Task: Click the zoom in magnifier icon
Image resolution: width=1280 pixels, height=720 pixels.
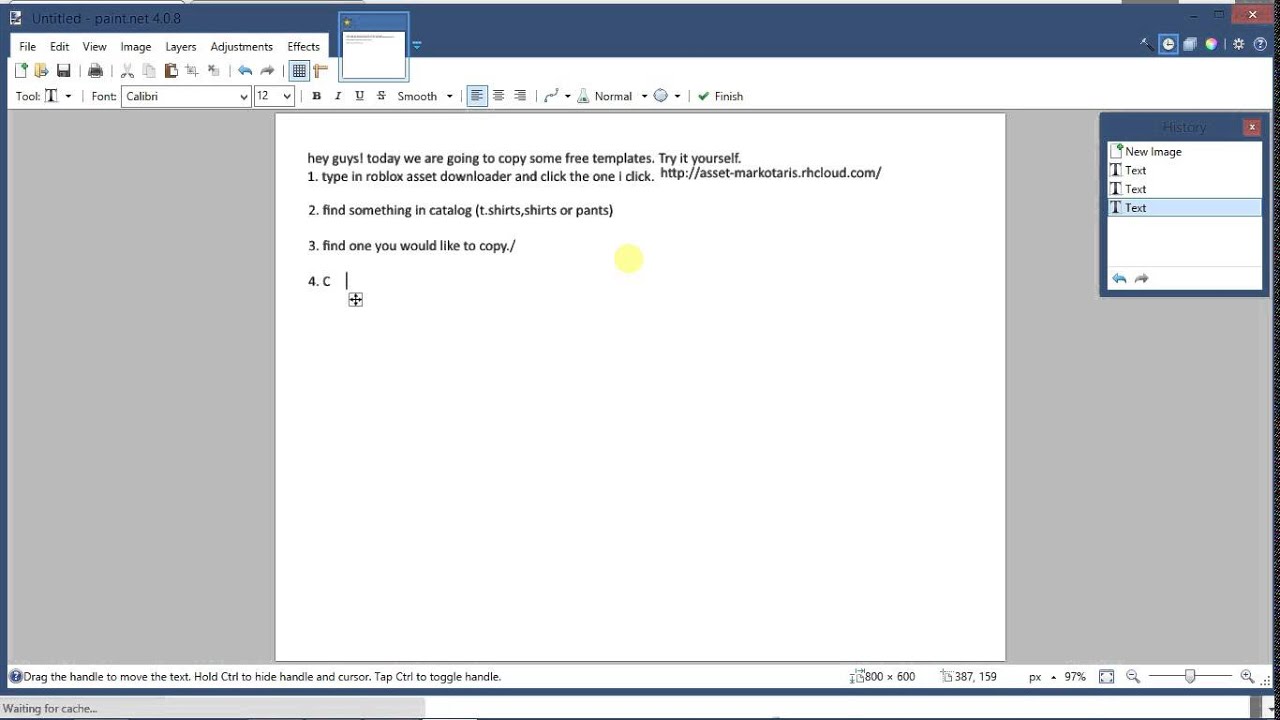Action: tap(1247, 677)
